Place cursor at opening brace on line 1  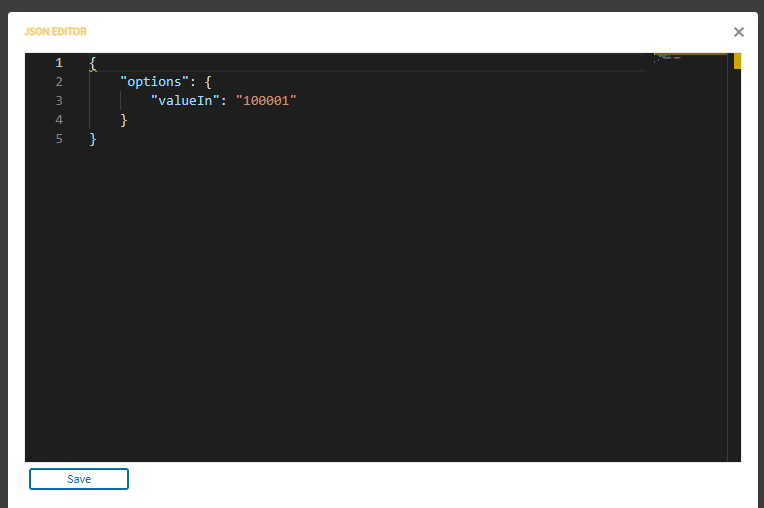(93, 63)
